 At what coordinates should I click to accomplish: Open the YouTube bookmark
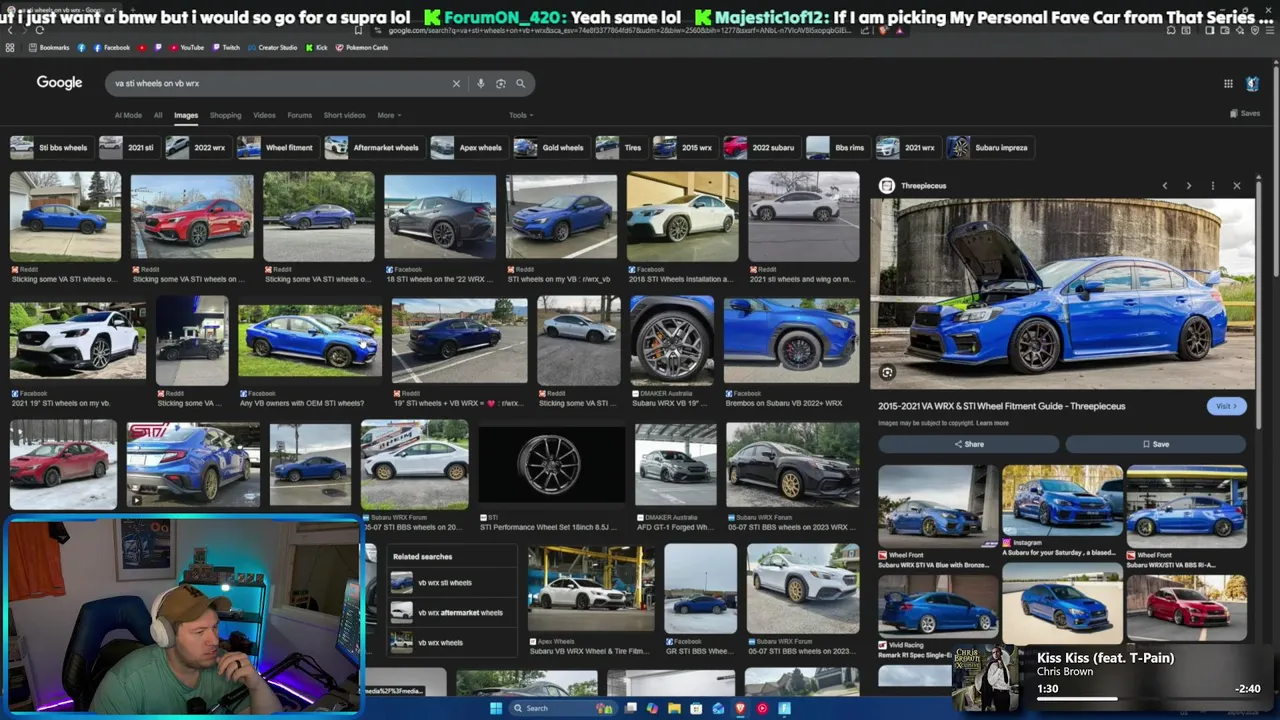click(x=186, y=48)
